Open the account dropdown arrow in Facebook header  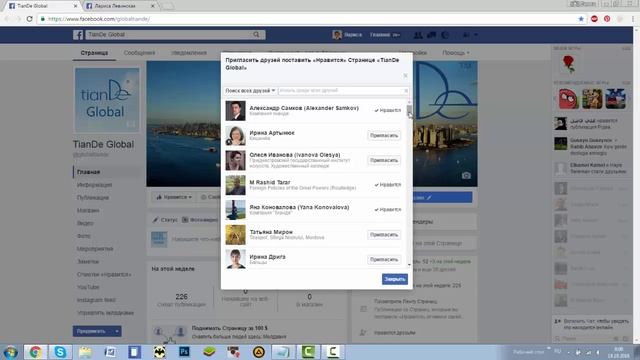(476, 35)
